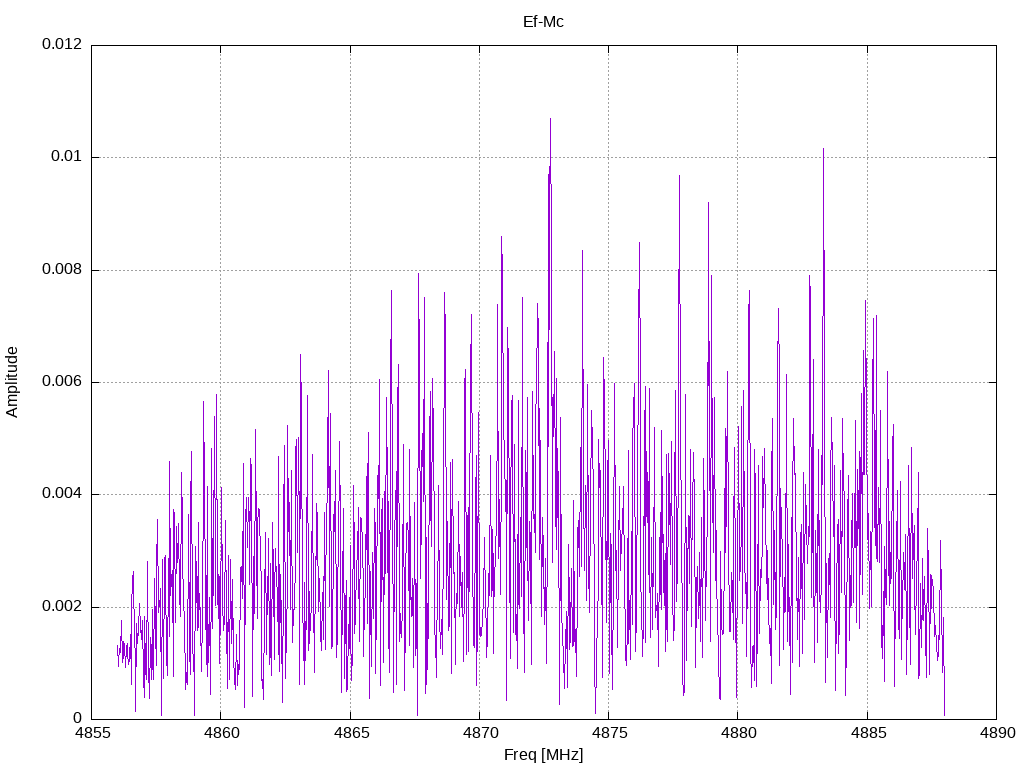Click the Amplitude y-axis label
Image resolution: width=1024 pixels, height=768 pixels.
[12, 382]
